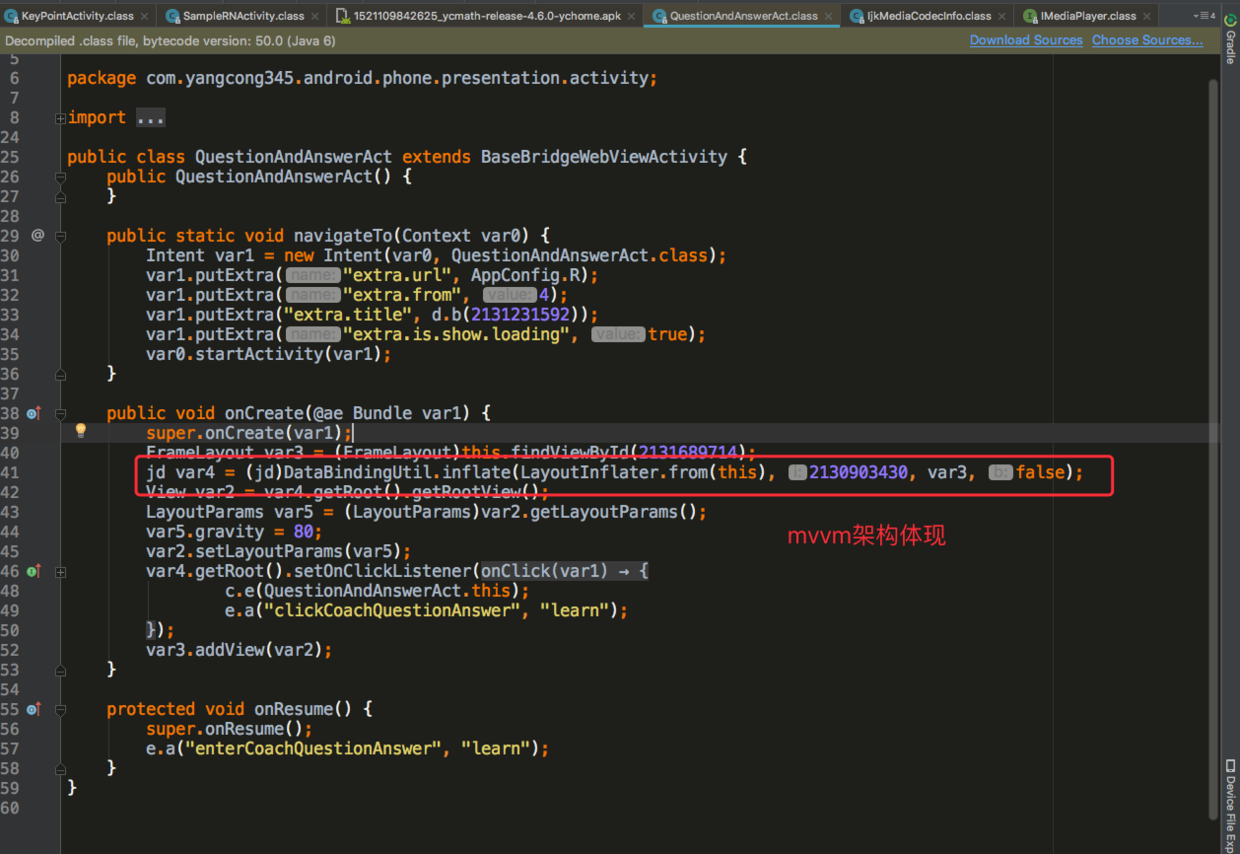Close the IjkMediaCodecInfo.class tab
The height and width of the screenshot is (854, 1240).
1003,16
